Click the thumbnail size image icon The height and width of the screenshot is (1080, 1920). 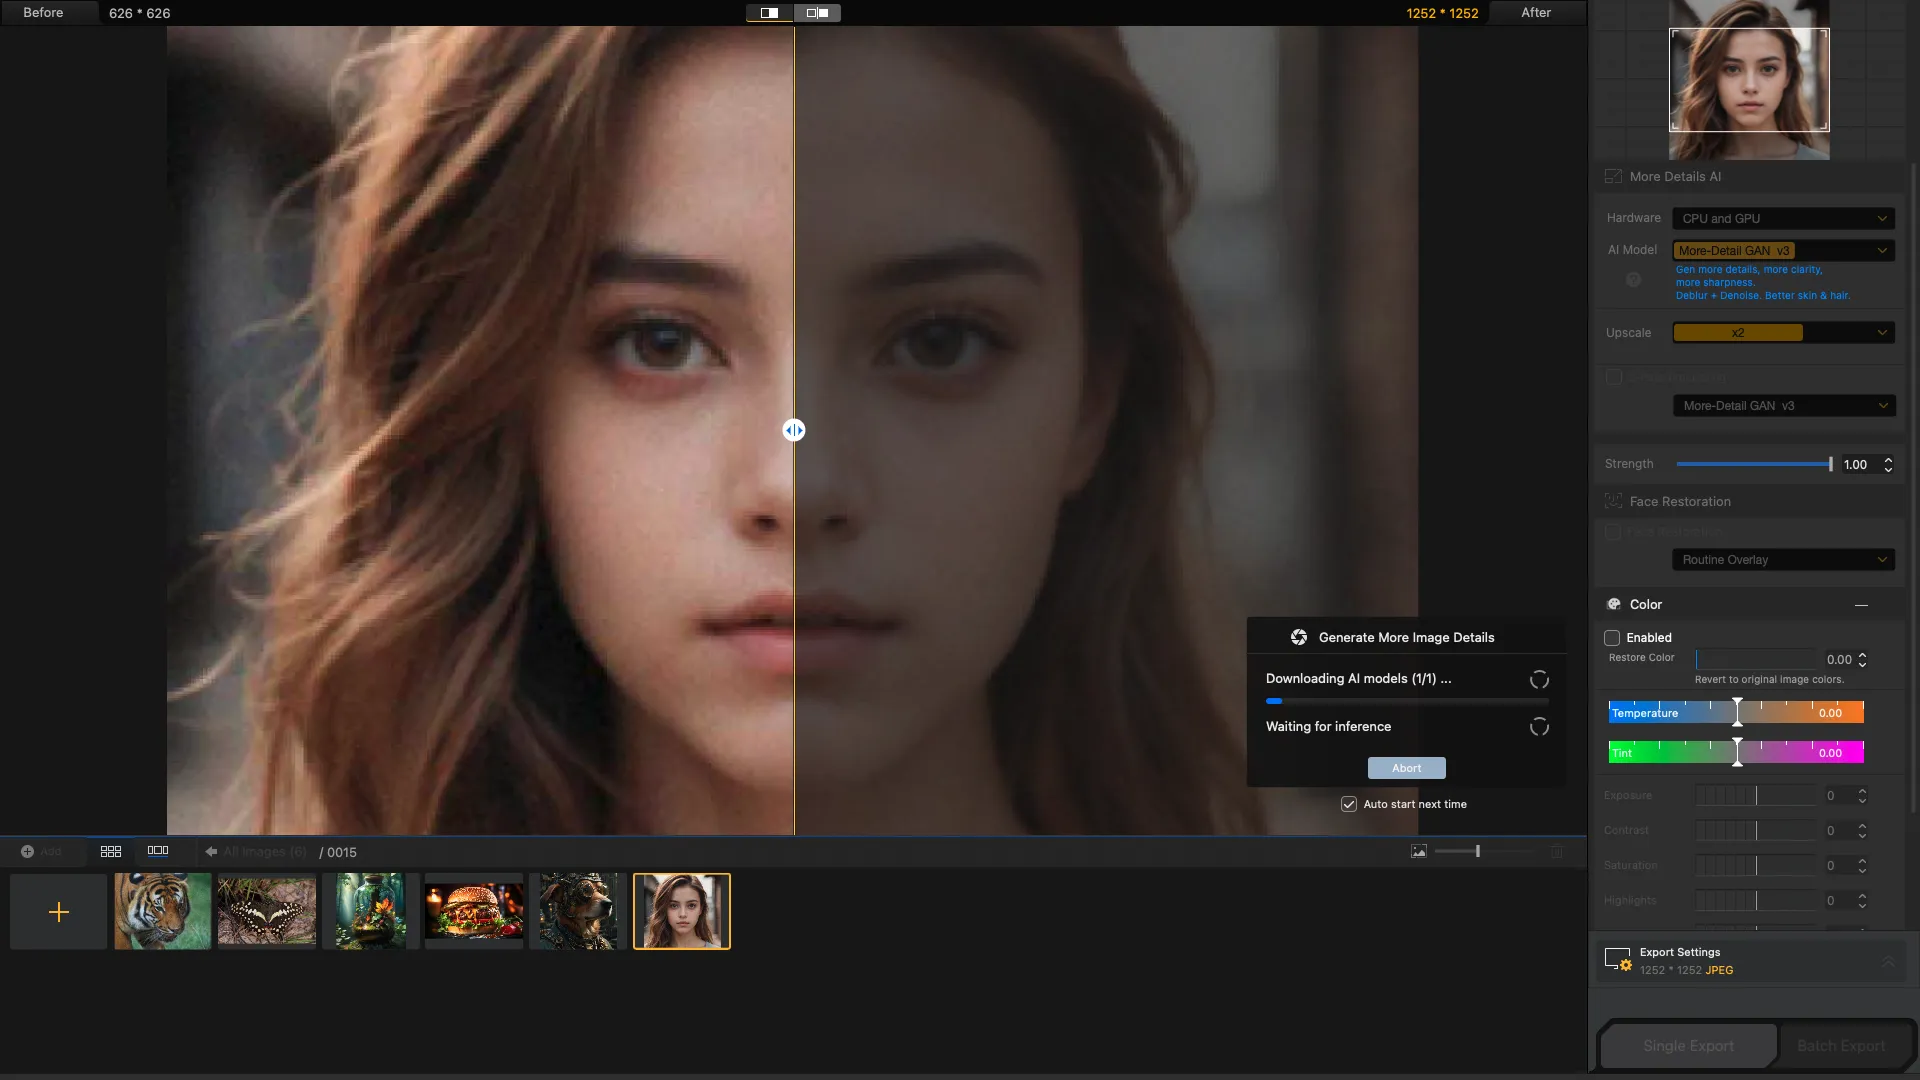point(1418,851)
